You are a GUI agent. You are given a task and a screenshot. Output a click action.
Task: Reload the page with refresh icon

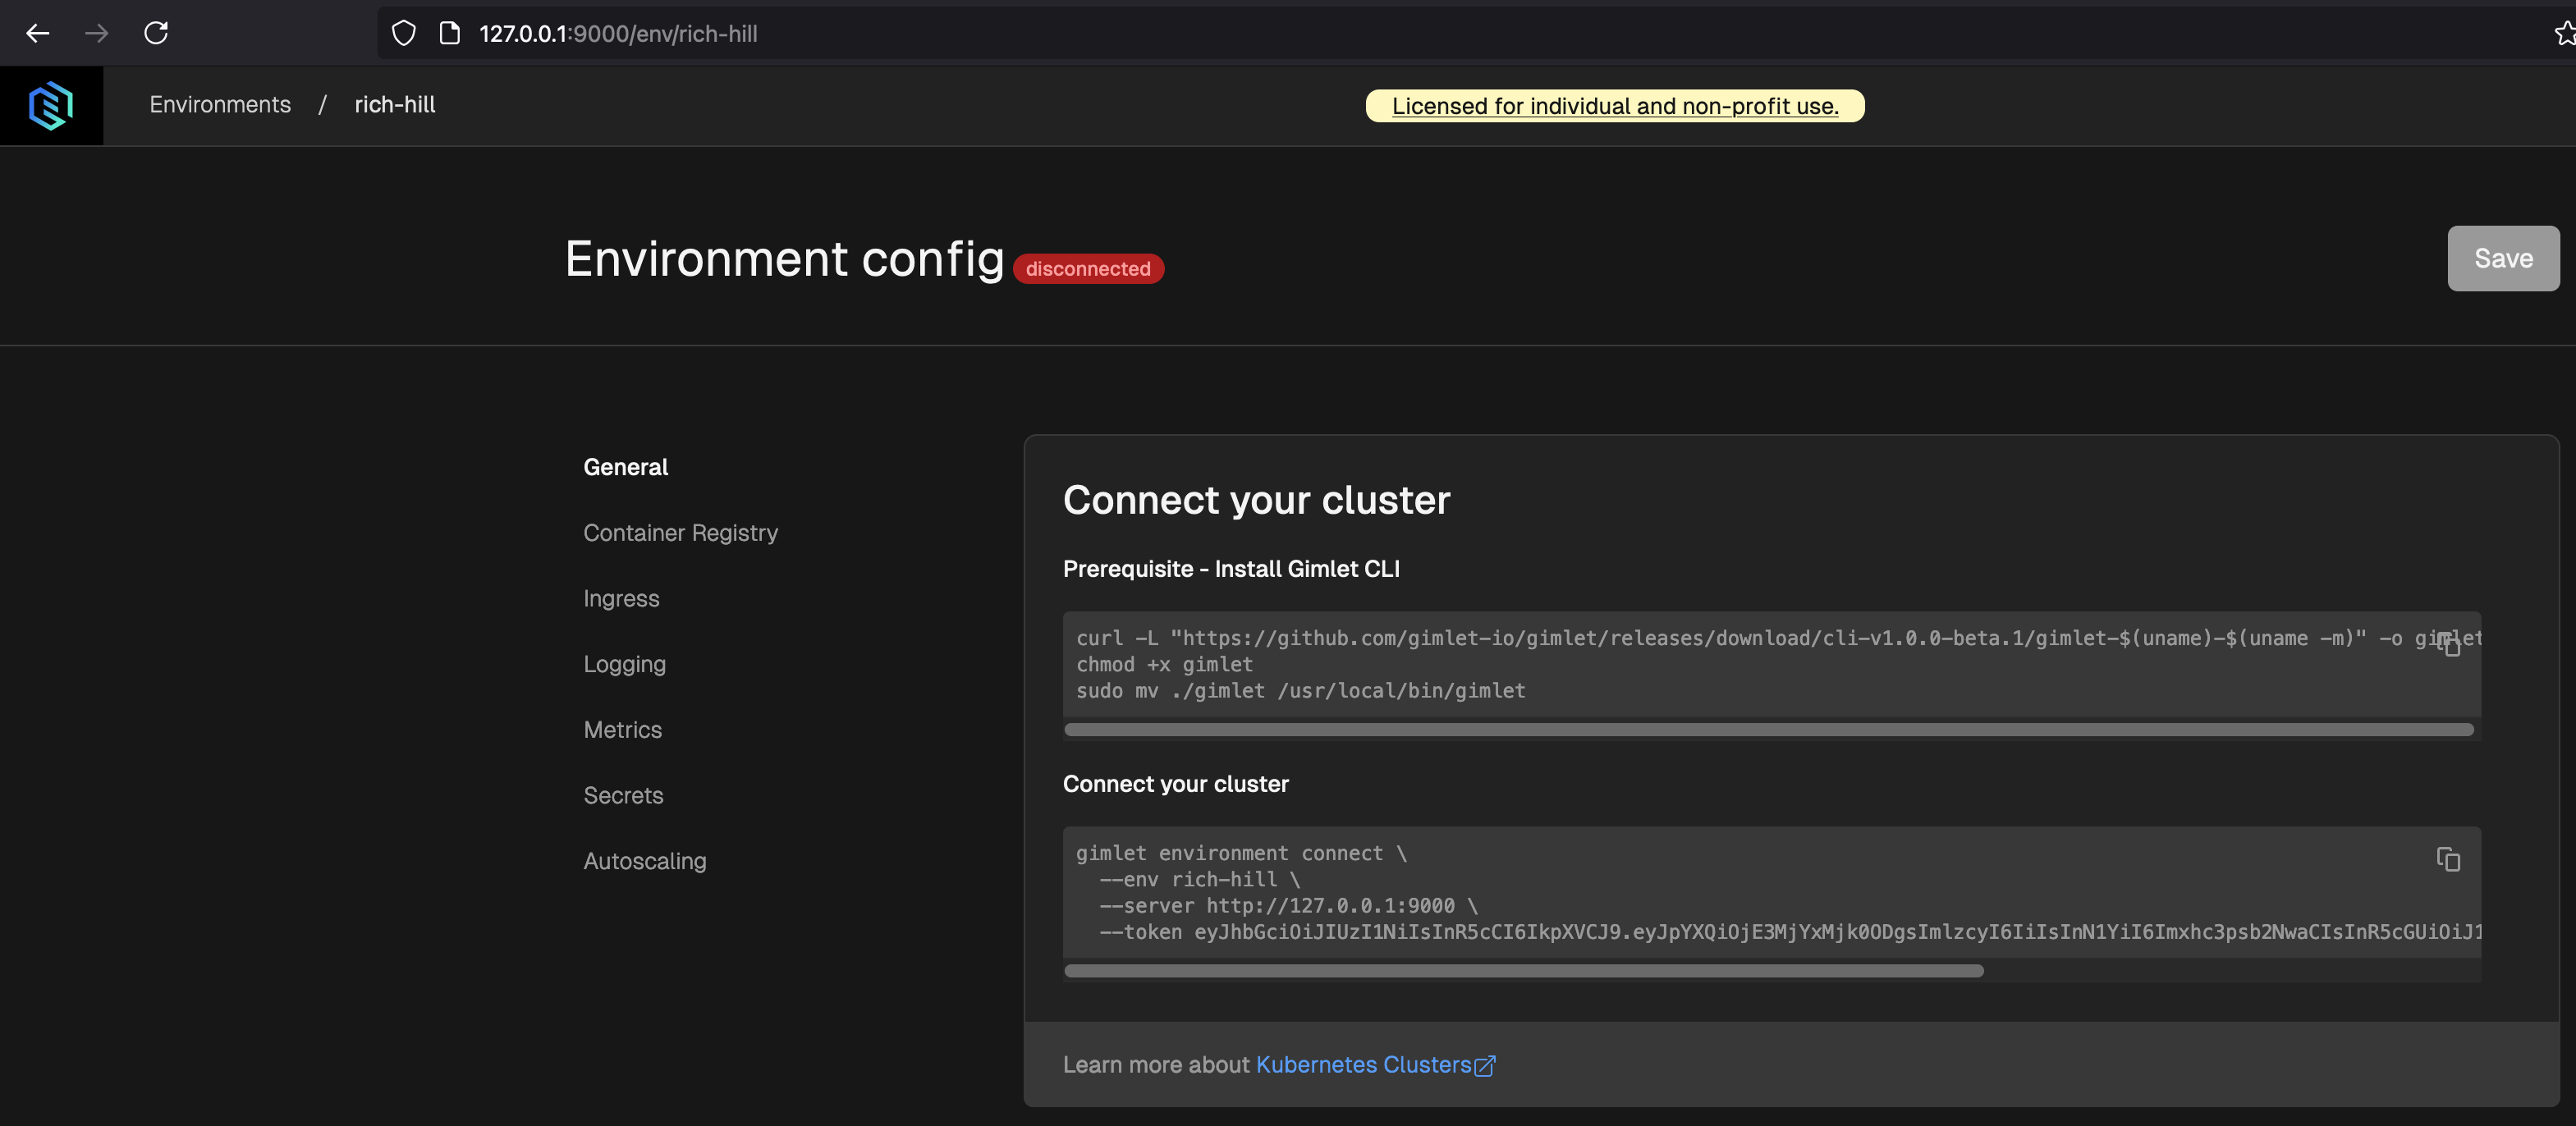(x=156, y=33)
